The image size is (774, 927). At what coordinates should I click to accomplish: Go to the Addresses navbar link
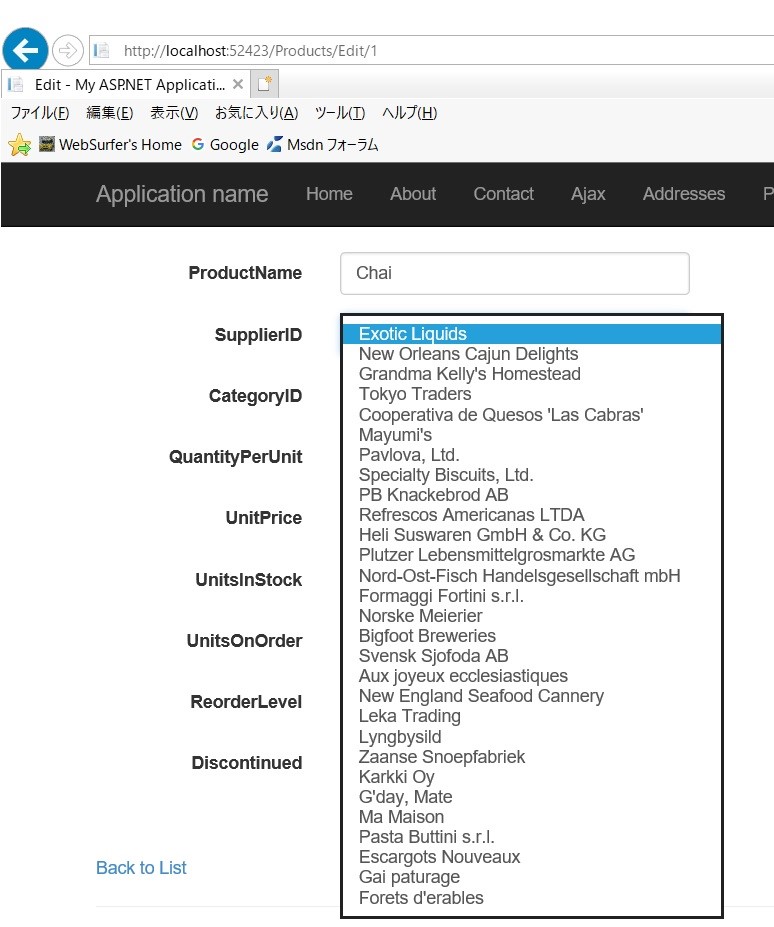pos(683,194)
